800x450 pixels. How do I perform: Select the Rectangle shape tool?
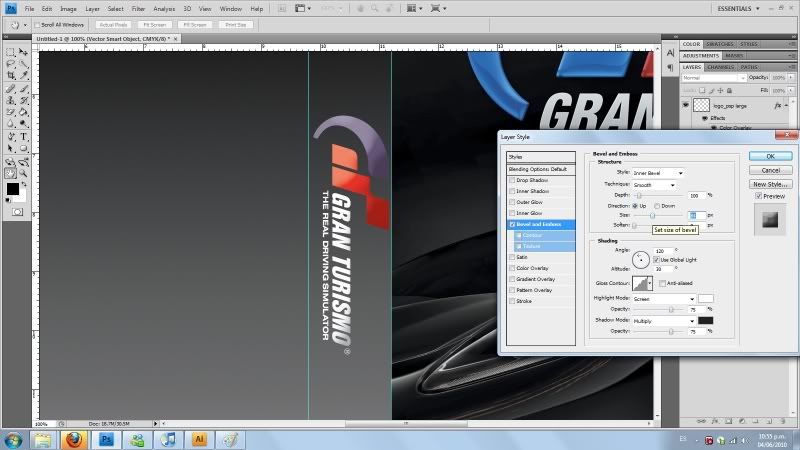tap(23, 148)
